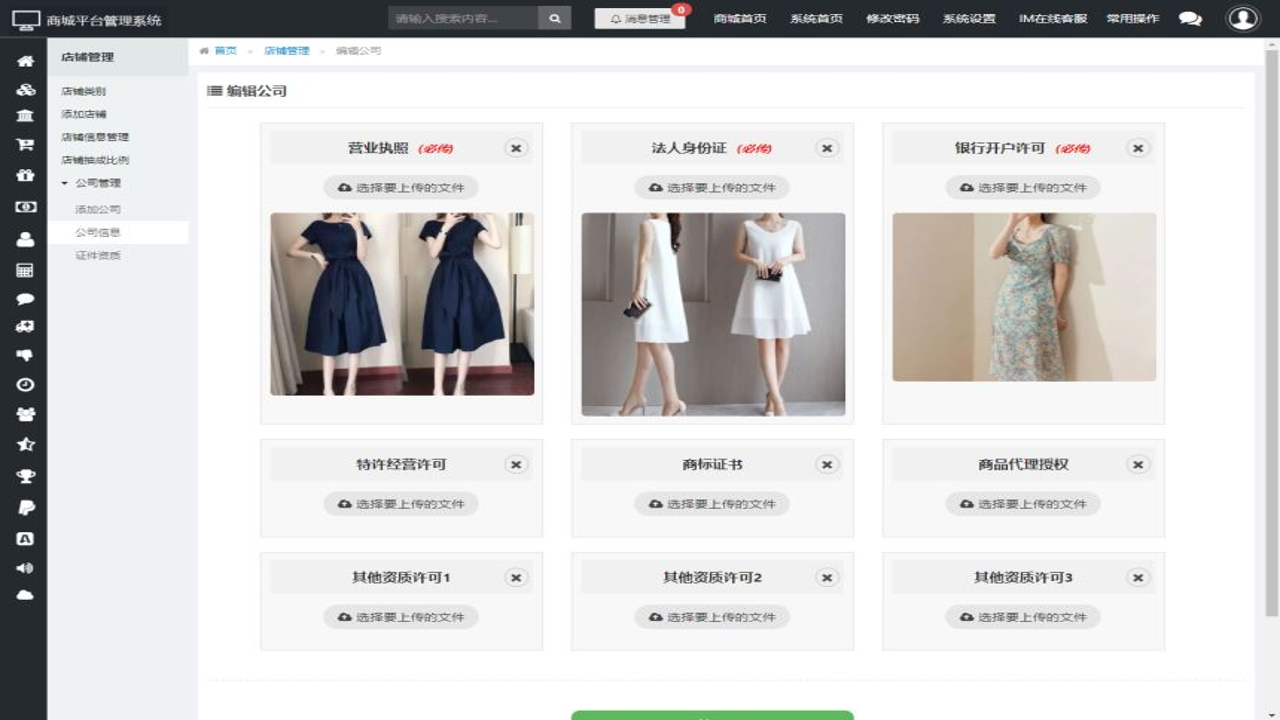Choose upload file for 营业执照
1280x720 pixels.
tap(401, 187)
